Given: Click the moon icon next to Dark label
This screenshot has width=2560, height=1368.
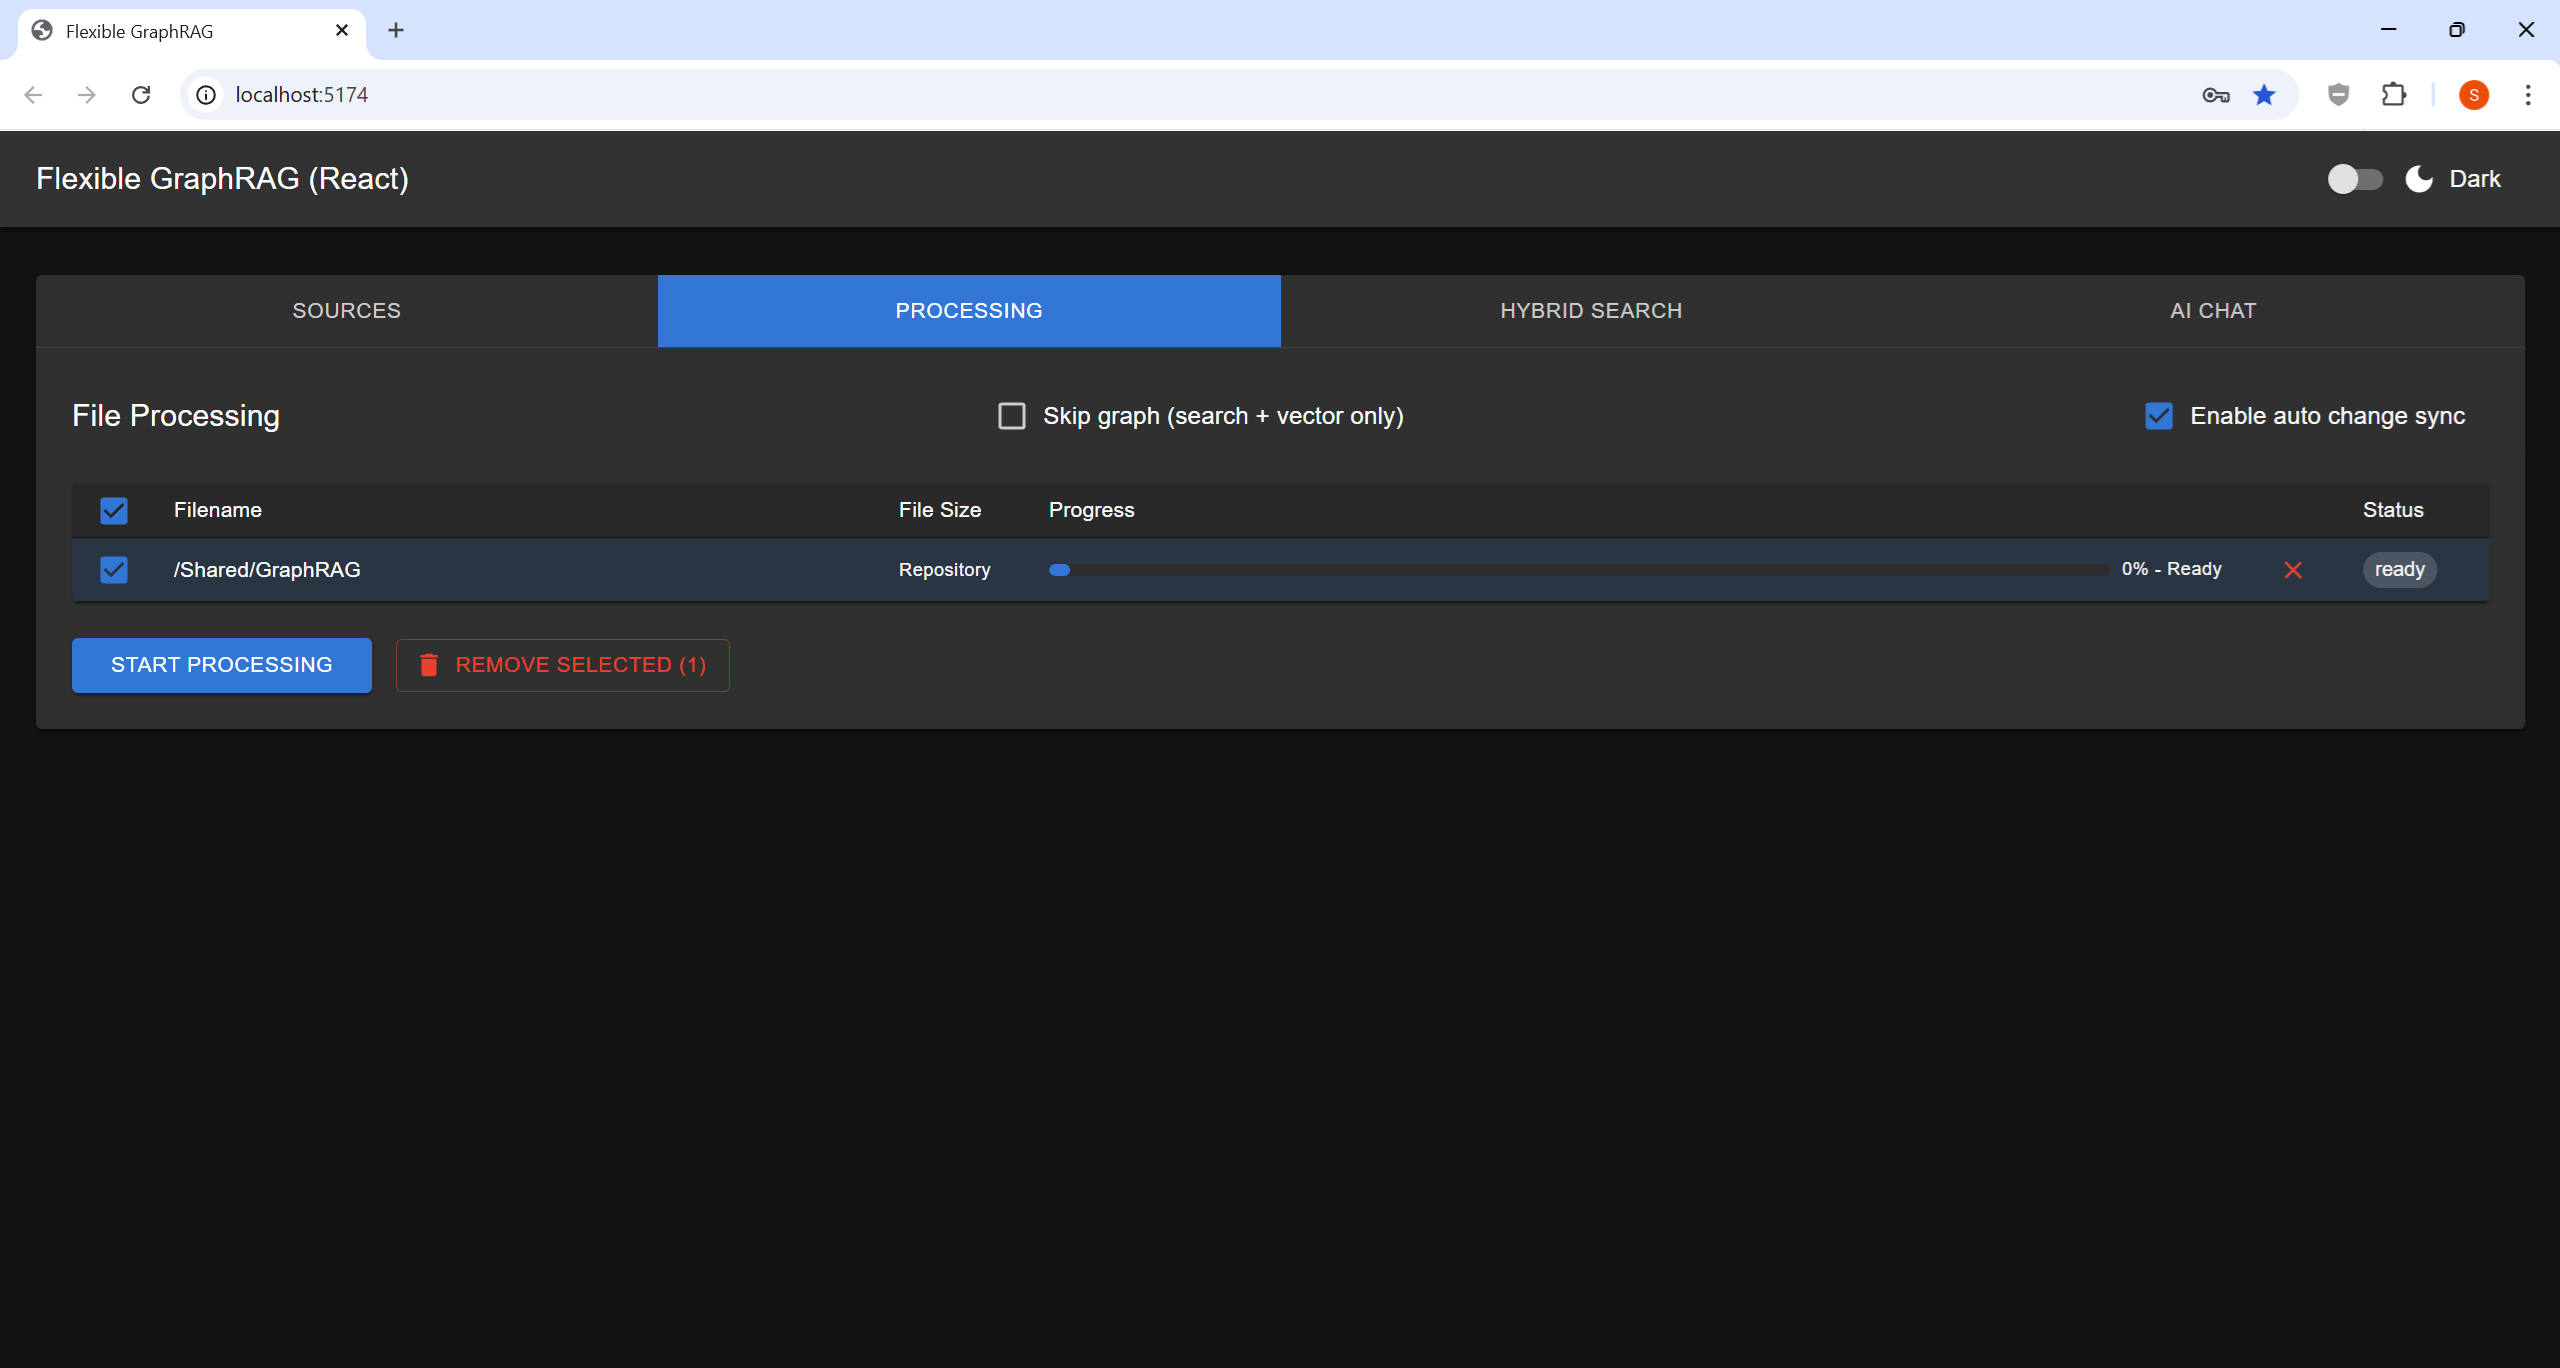Looking at the screenshot, I should (2417, 178).
